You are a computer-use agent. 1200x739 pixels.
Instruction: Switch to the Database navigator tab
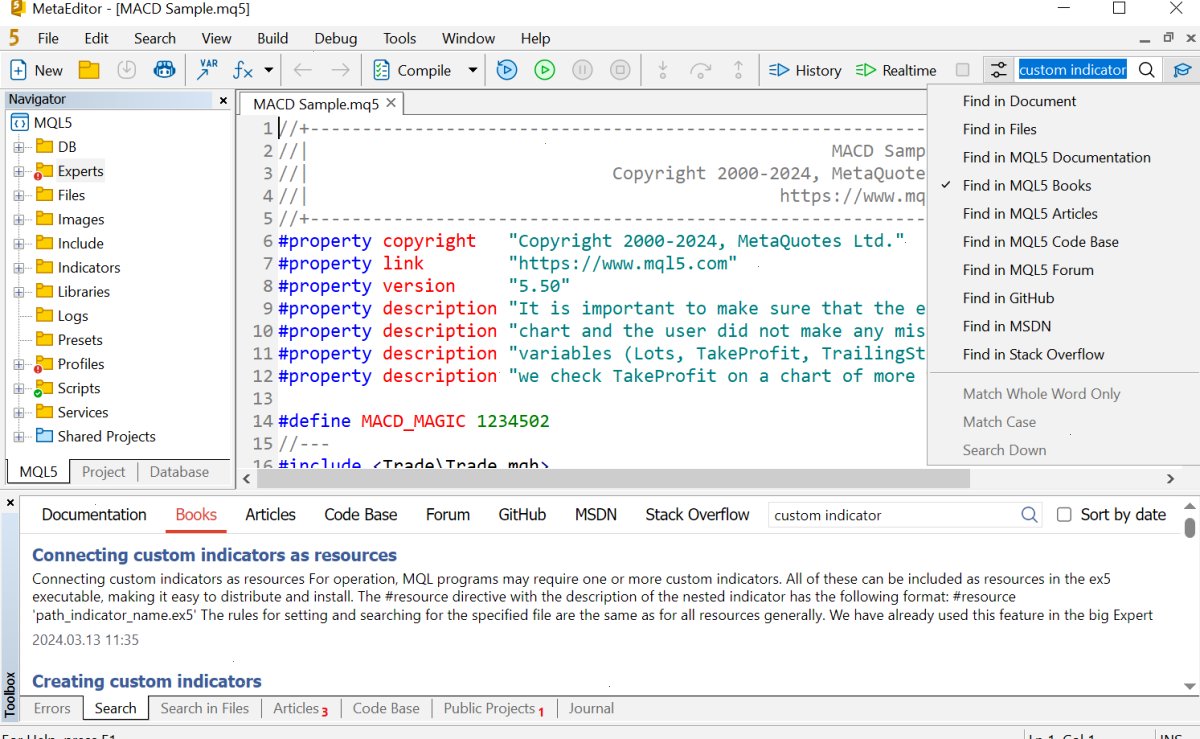pyautogui.click(x=179, y=472)
